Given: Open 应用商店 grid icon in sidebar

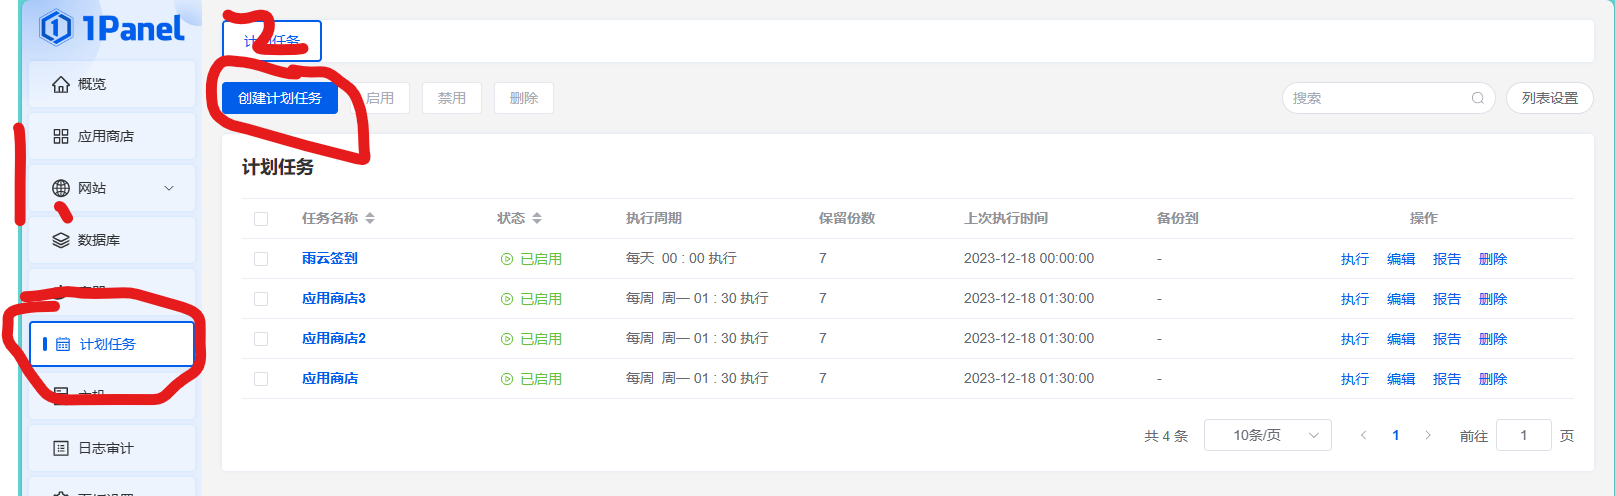Looking at the screenshot, I should pyautogui.click(x=61, y=137).
